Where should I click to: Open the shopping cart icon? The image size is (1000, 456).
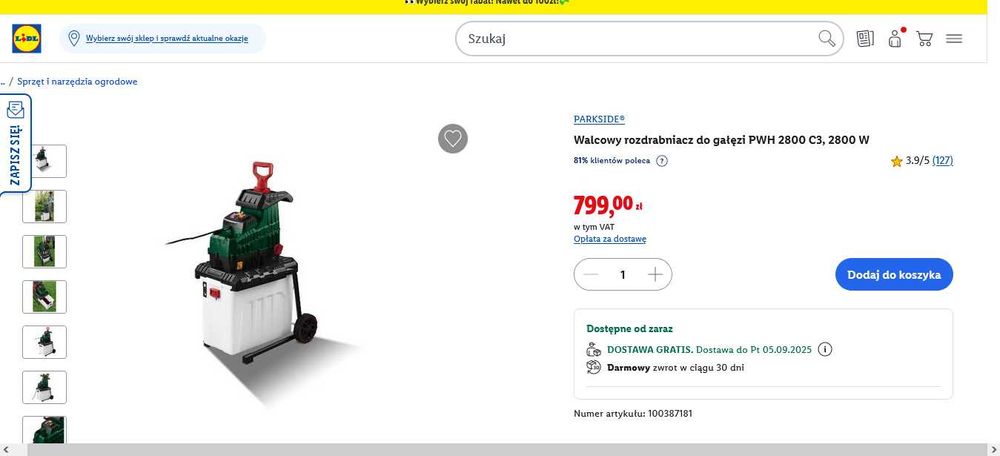tap(924, 39)
